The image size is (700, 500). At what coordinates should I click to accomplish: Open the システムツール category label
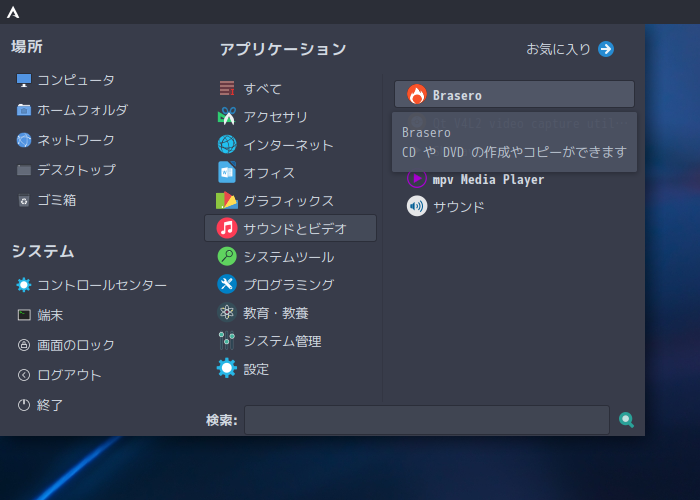(x=289, y=257)
